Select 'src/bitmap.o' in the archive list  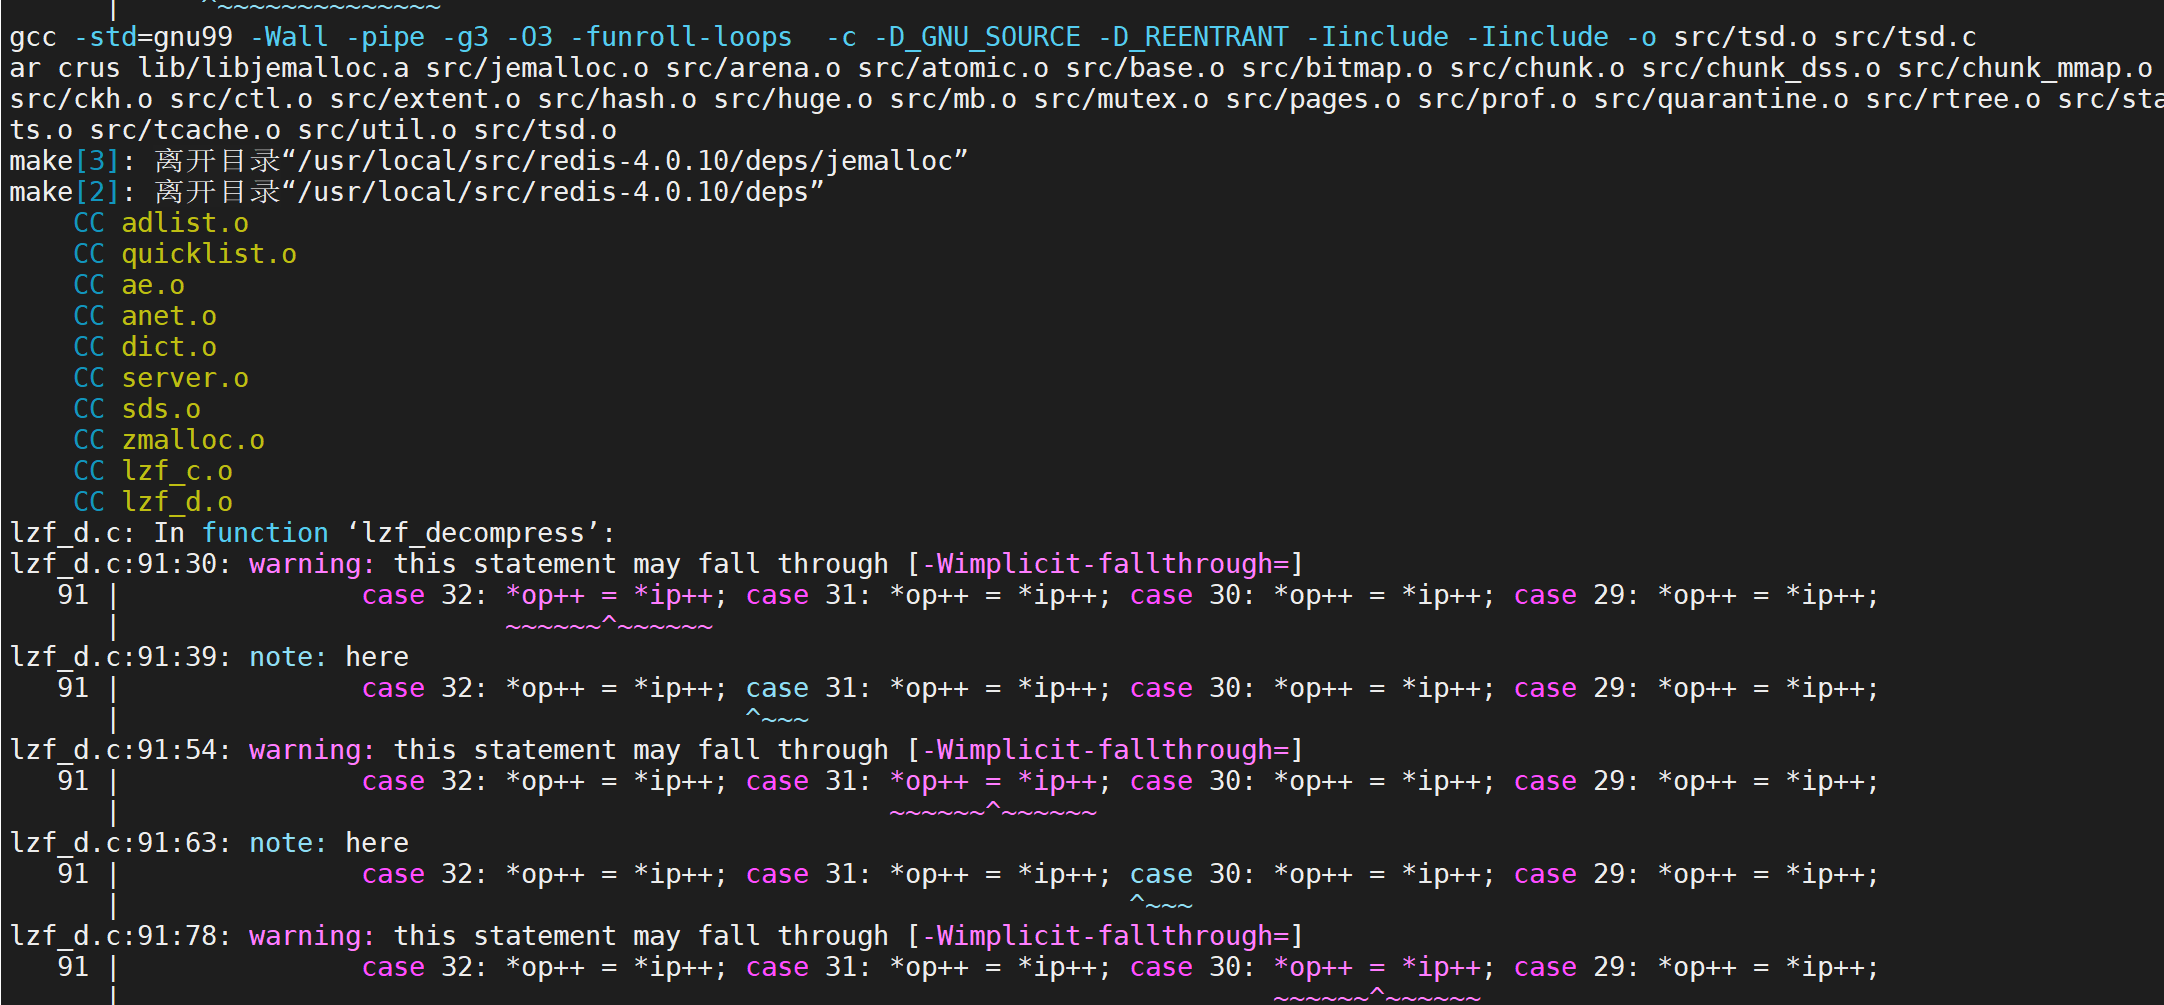(1337, 69)
